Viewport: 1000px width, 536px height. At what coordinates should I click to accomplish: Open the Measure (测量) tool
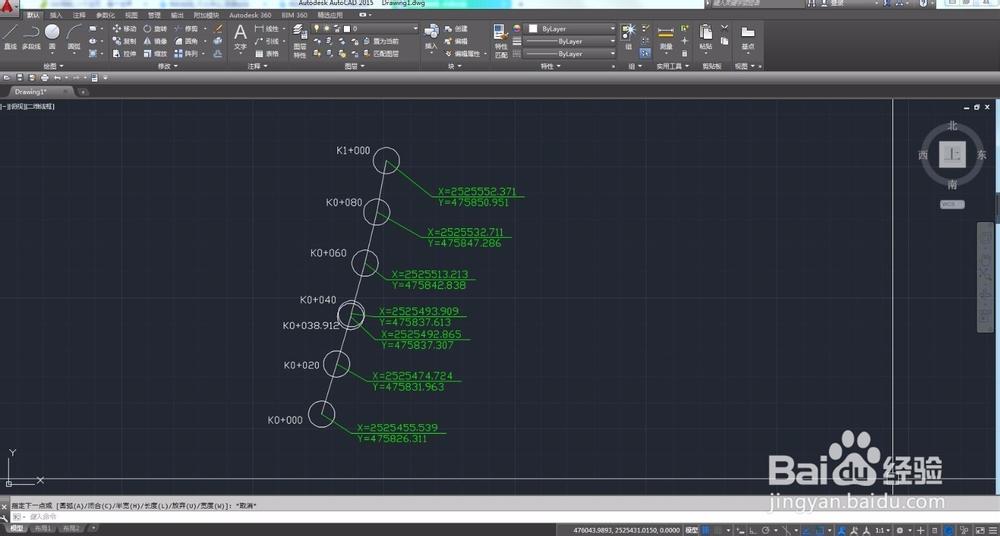[666, 36]
